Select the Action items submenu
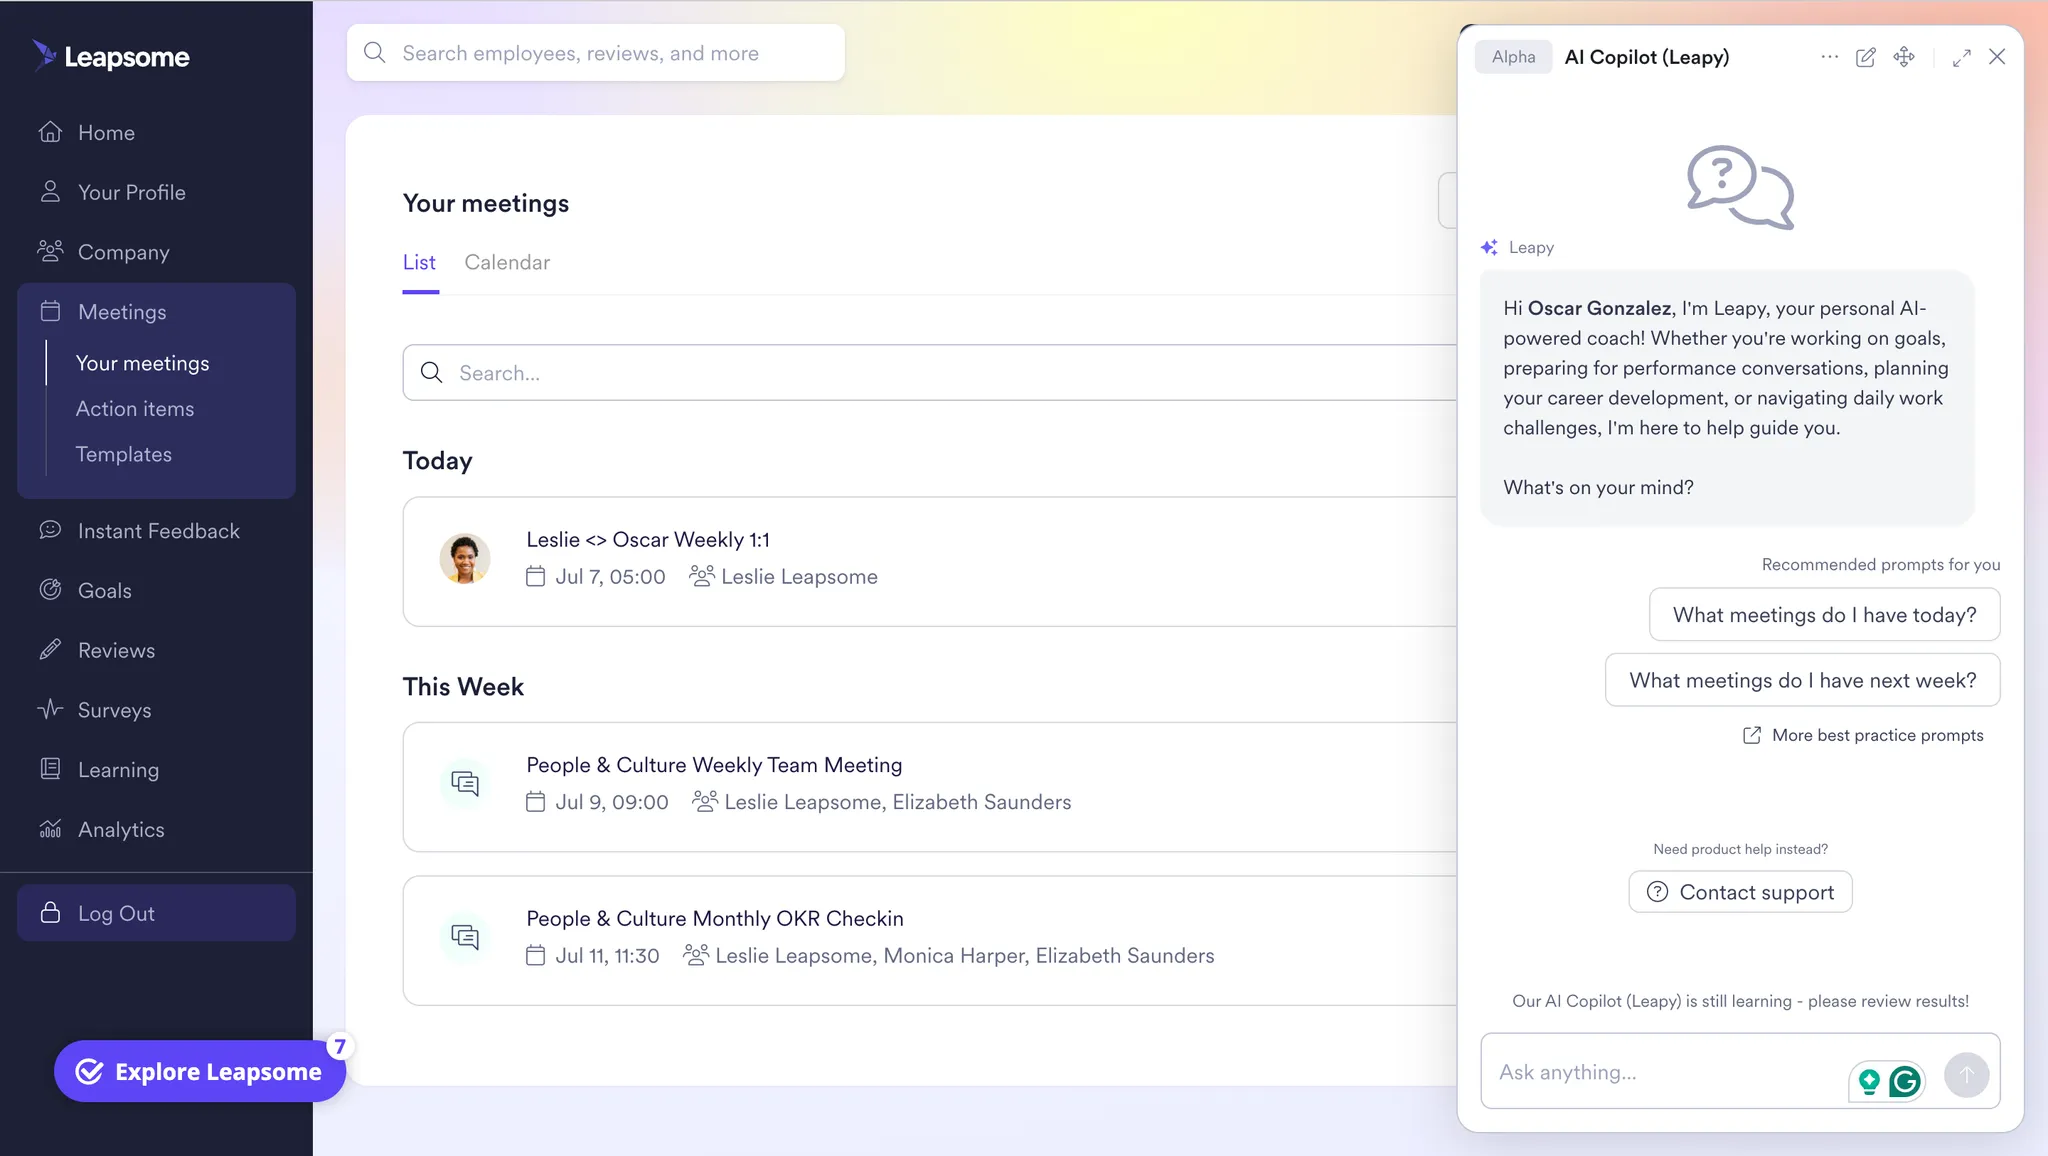This screenshot has width=2048, height=1156. pos(135,409)
